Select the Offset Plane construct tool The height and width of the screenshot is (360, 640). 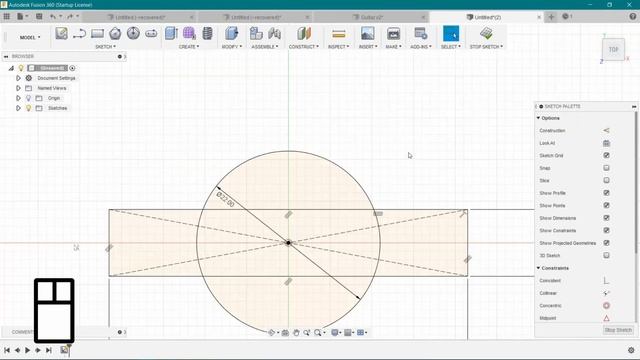tap(304, 33)
